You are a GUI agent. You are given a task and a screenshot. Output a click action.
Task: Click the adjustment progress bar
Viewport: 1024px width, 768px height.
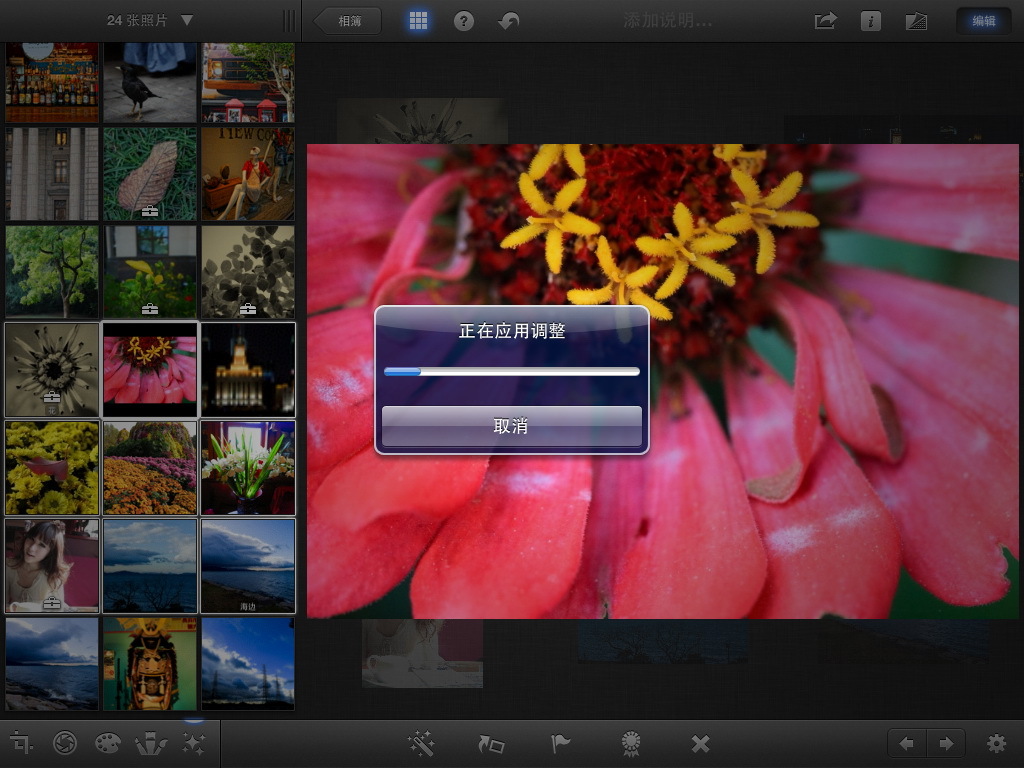pyautogui.click(x=511, y=371)
